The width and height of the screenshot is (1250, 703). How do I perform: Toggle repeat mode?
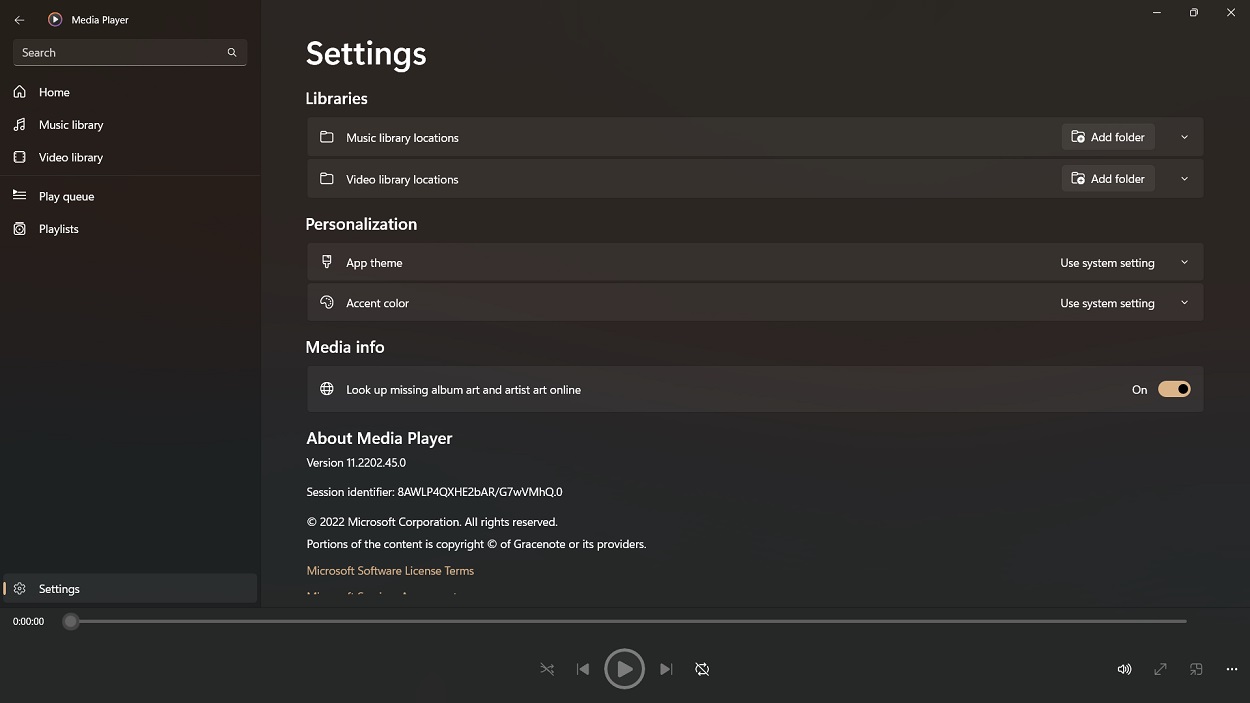tap(702, 669)
